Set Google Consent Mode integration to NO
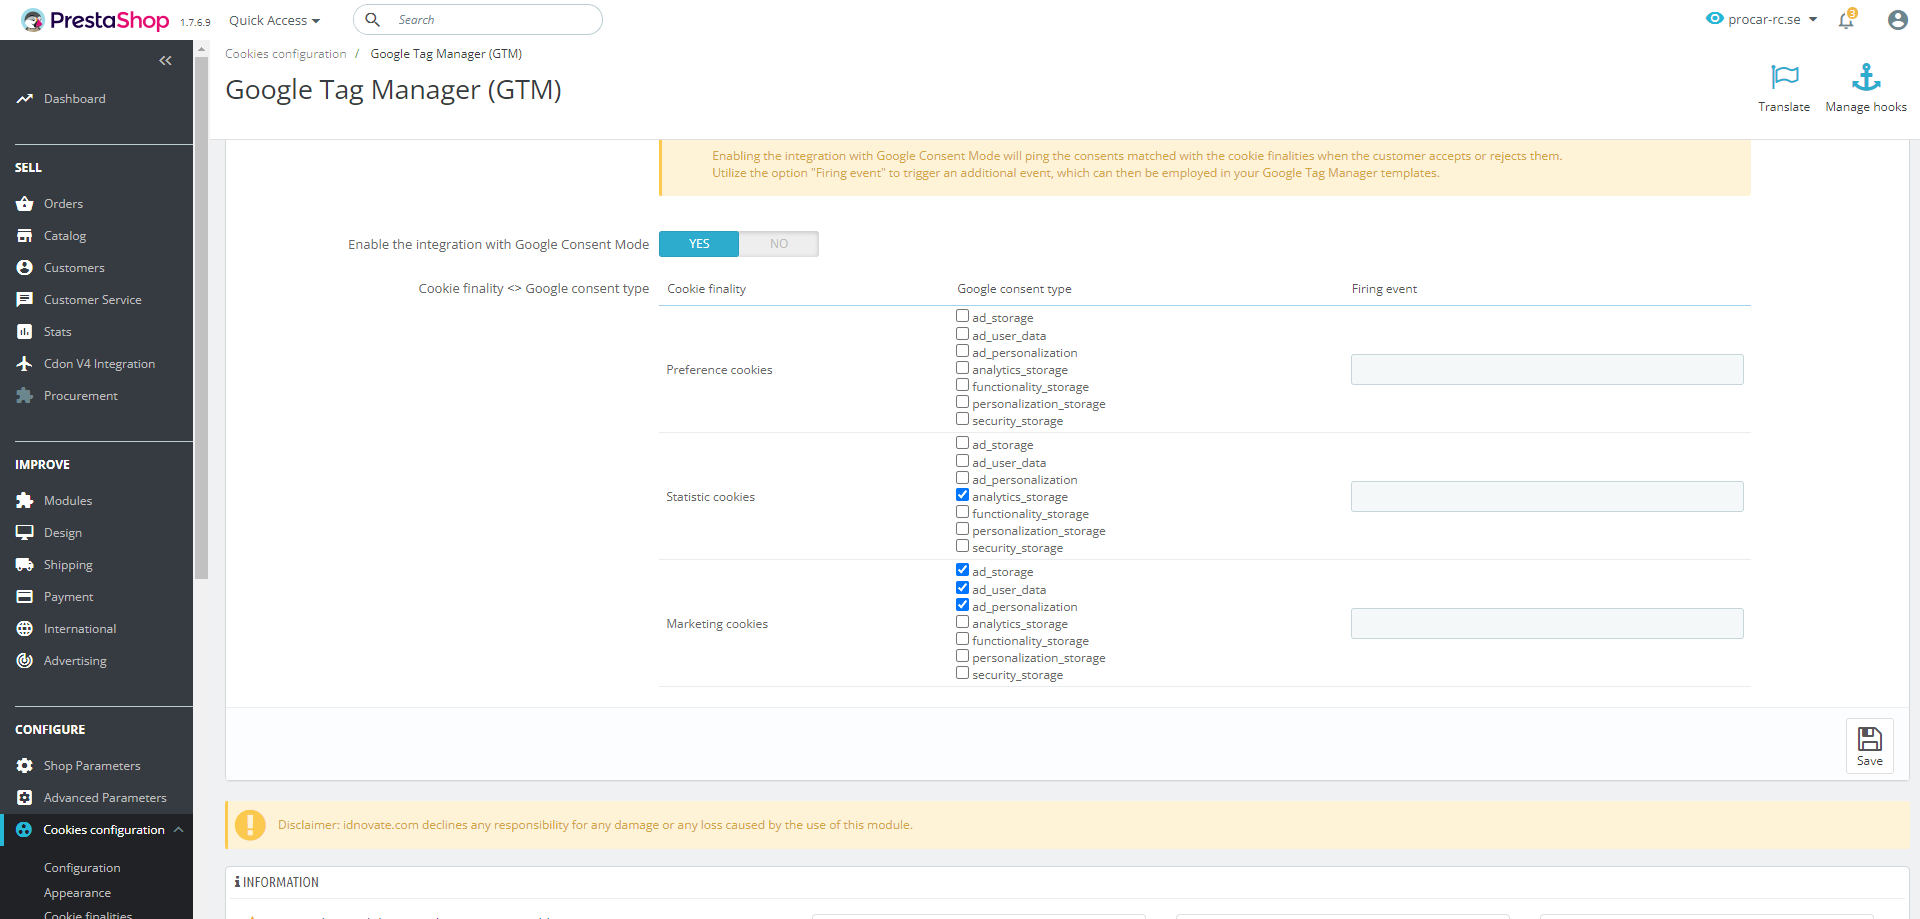 [779, 244]
